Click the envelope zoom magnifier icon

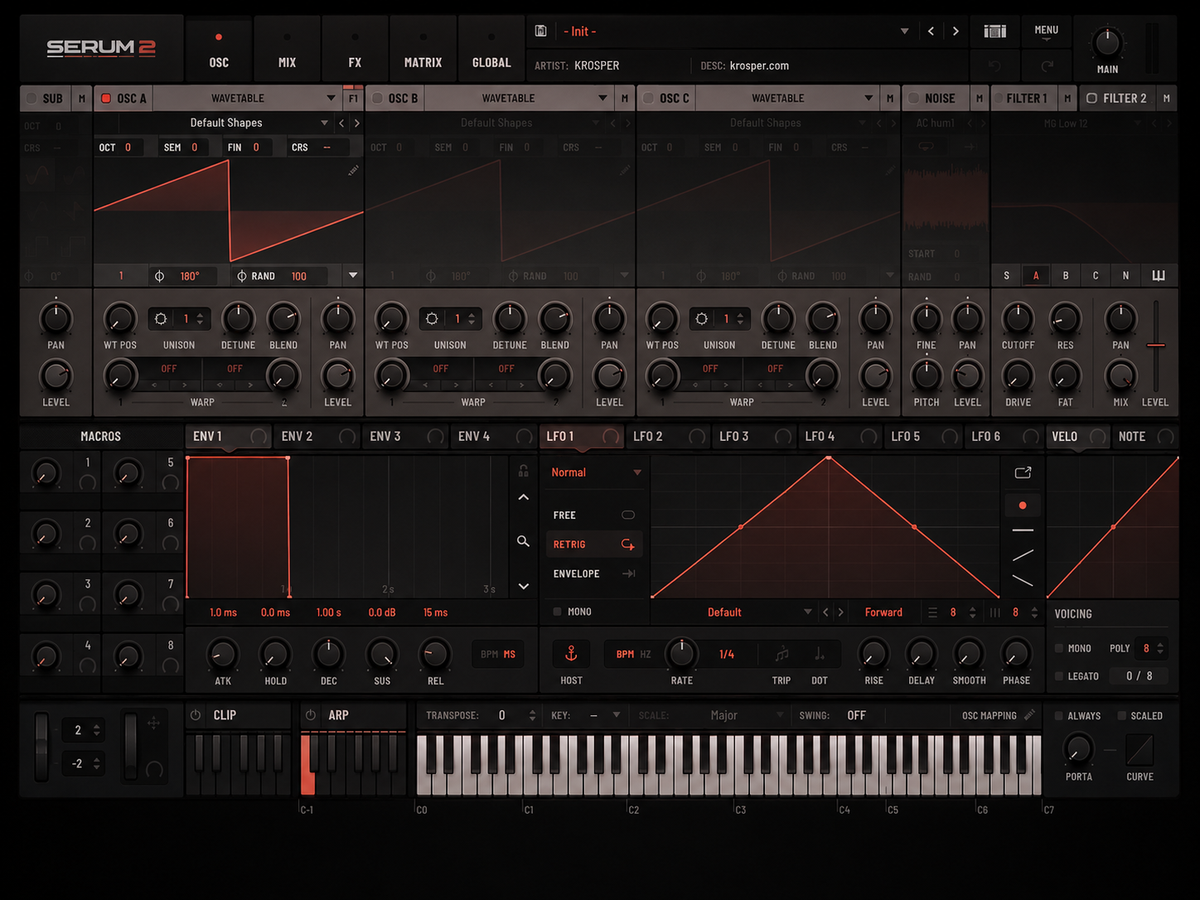523,541
